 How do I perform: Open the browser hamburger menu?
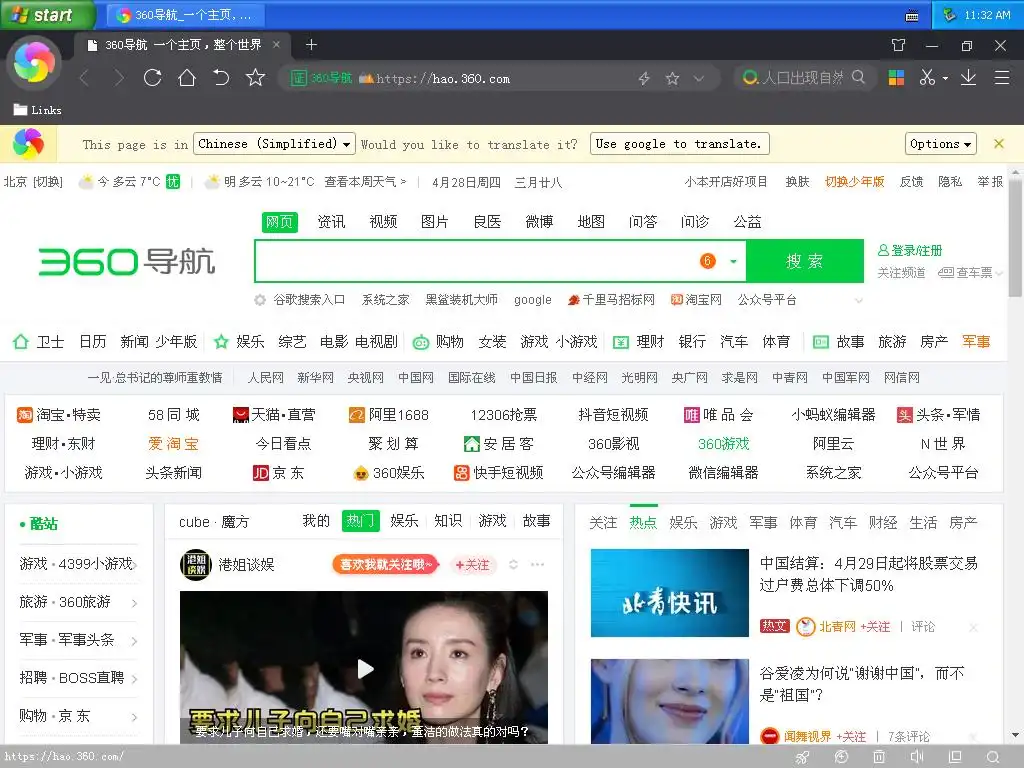tap(1002, 78)
